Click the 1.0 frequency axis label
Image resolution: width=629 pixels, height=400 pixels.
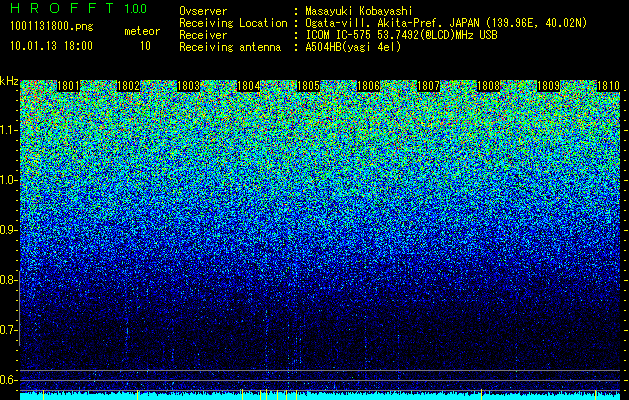point(8,180)
